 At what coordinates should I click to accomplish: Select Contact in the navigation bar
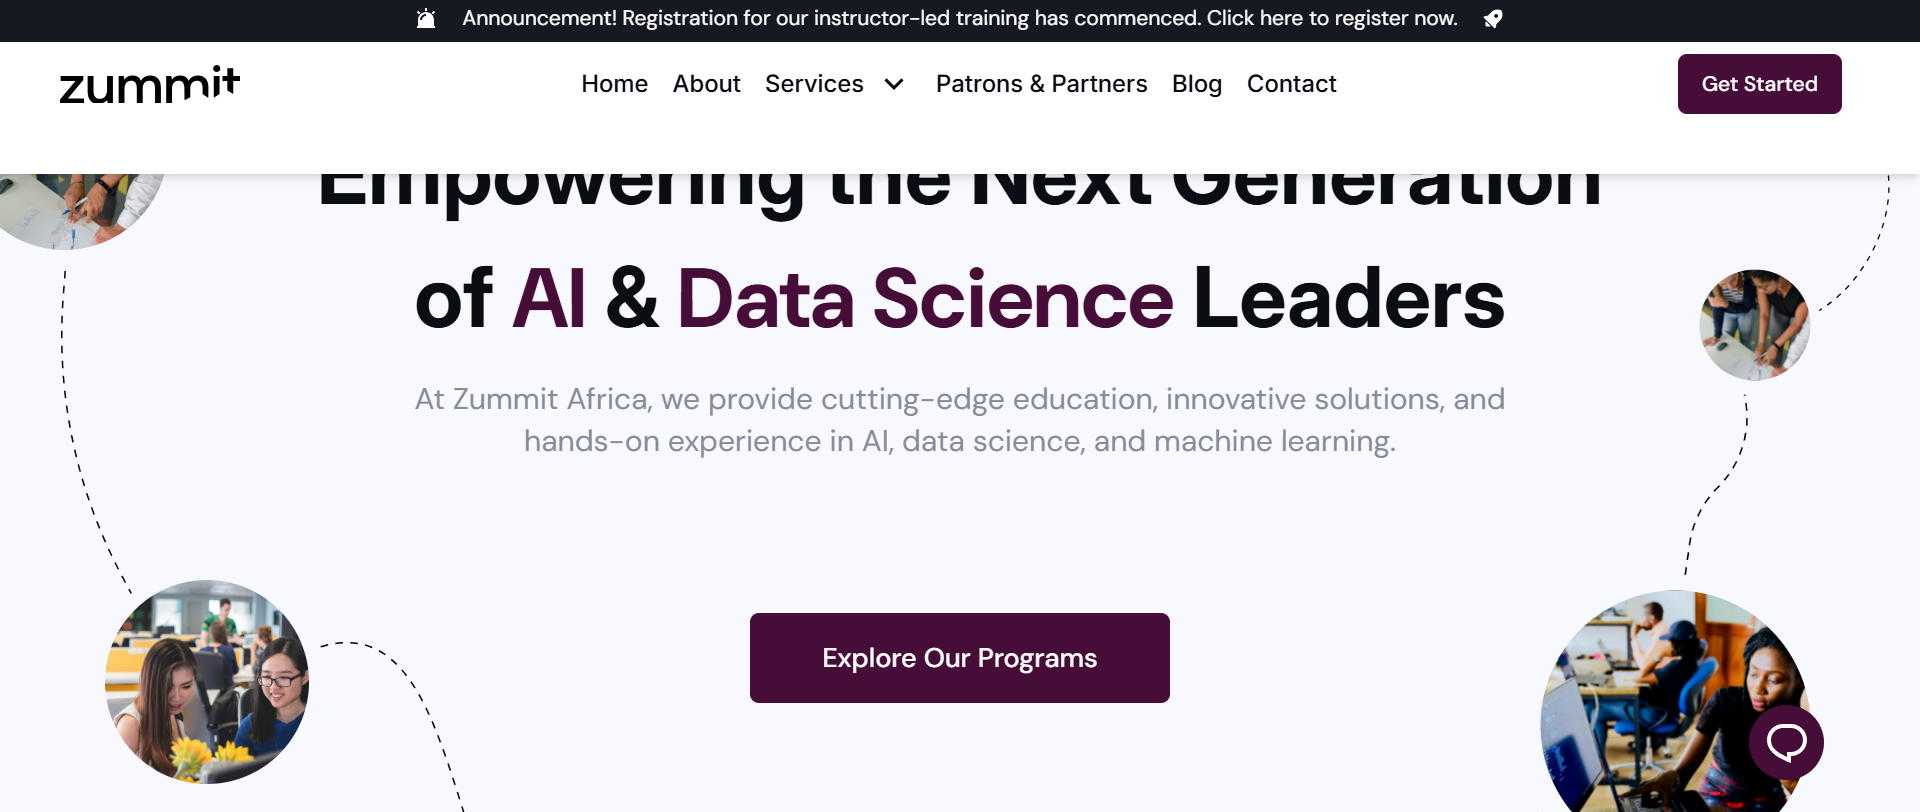coord(1291,84)
